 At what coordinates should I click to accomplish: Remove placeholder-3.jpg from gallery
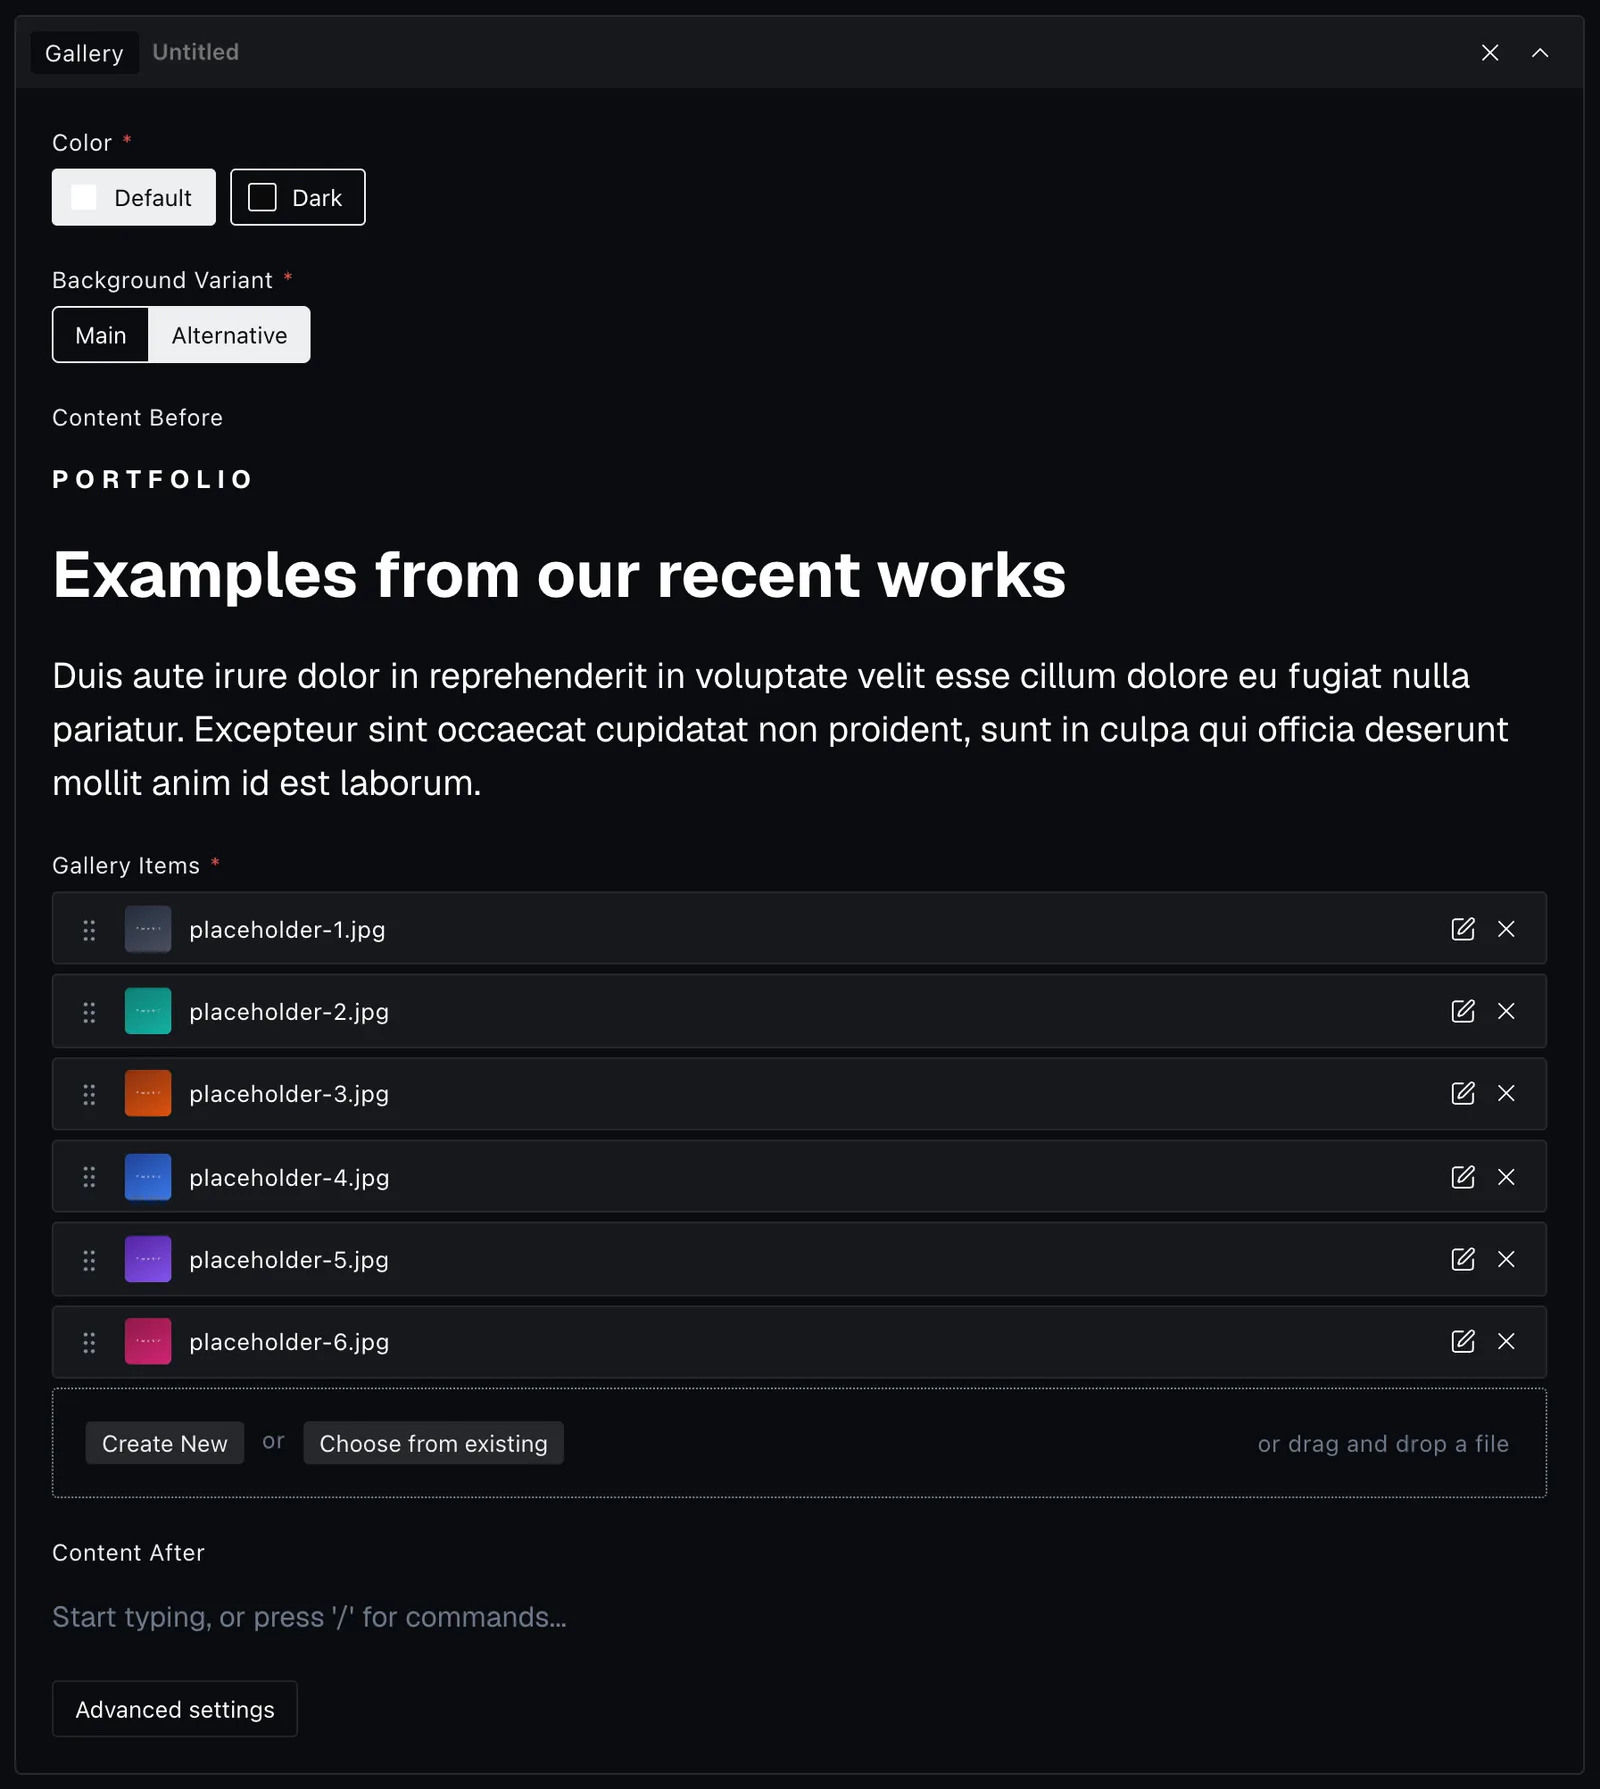pyautogui.click(x=1506, y=1093)
